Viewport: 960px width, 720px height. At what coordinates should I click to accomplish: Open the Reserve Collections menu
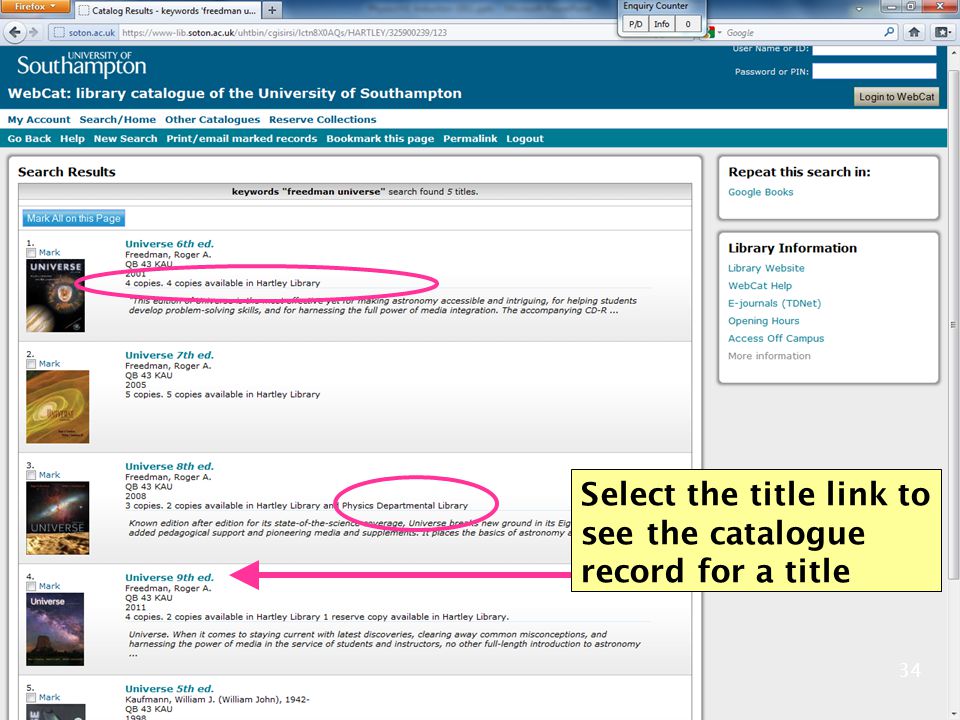coord(323,119)
